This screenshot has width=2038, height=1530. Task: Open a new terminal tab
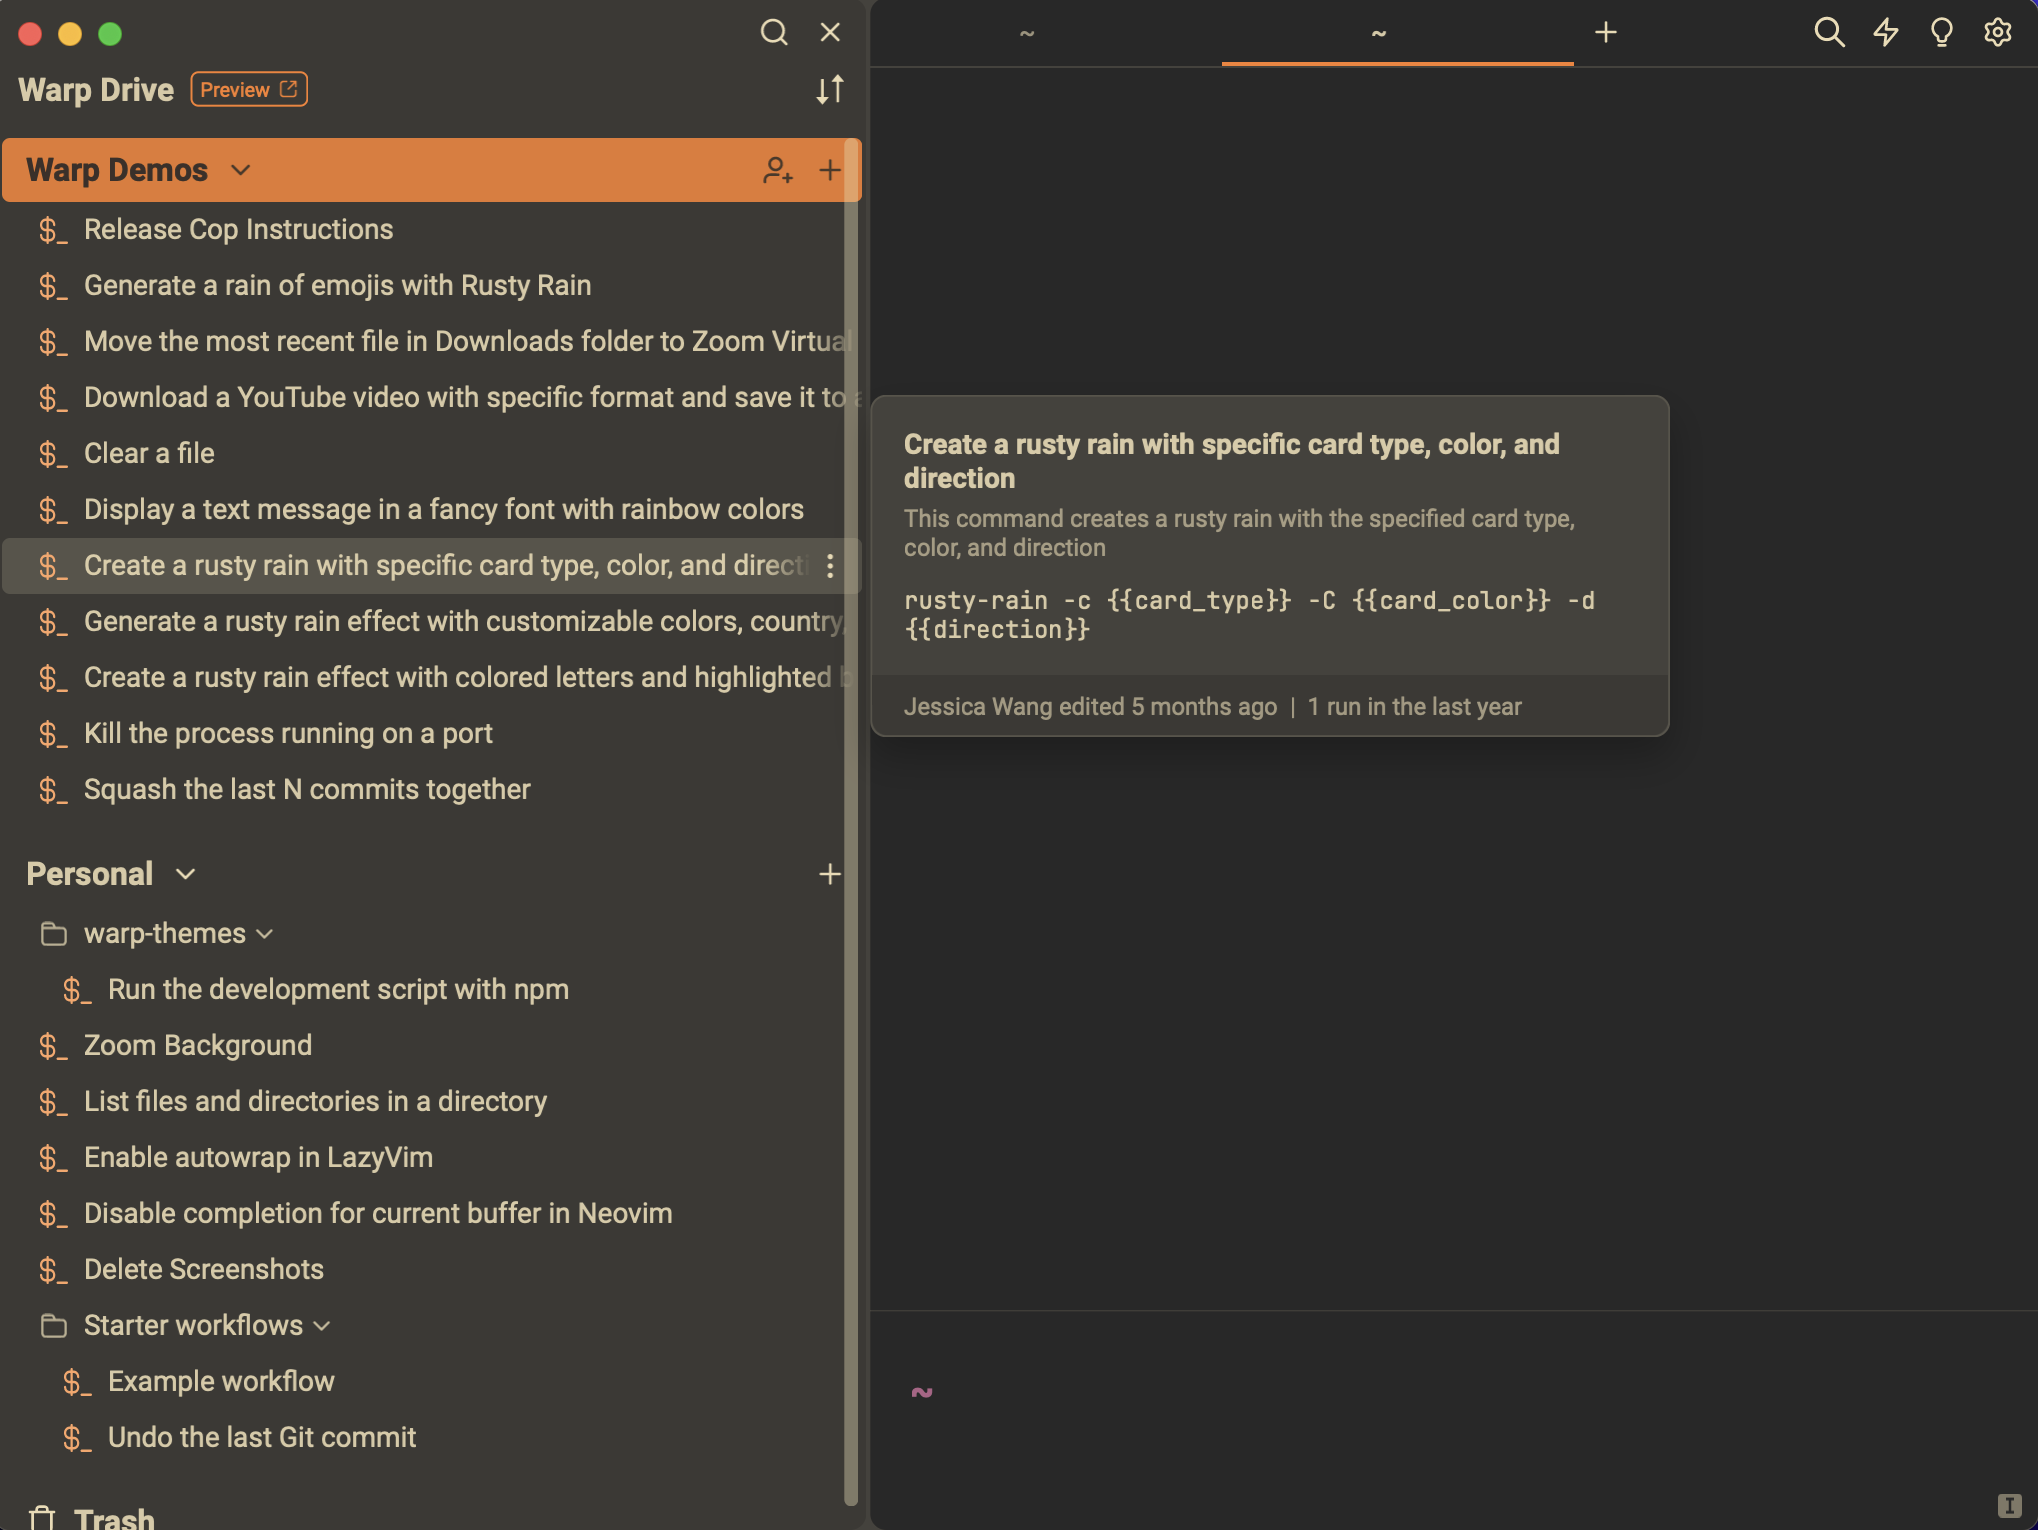(x=1605, y=33)
